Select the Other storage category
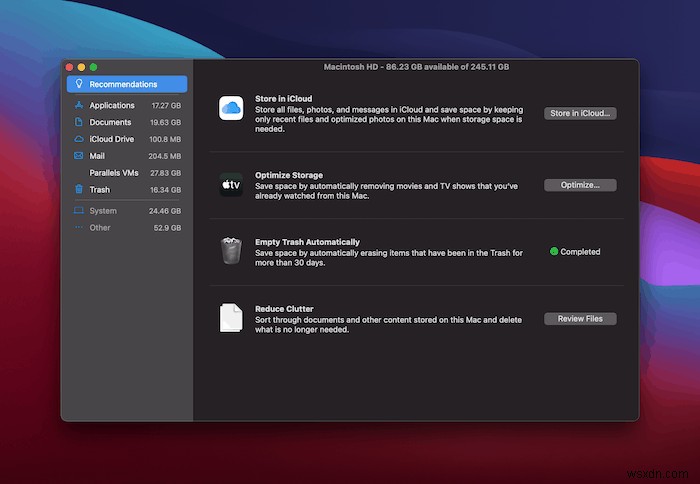 point(127,228)
